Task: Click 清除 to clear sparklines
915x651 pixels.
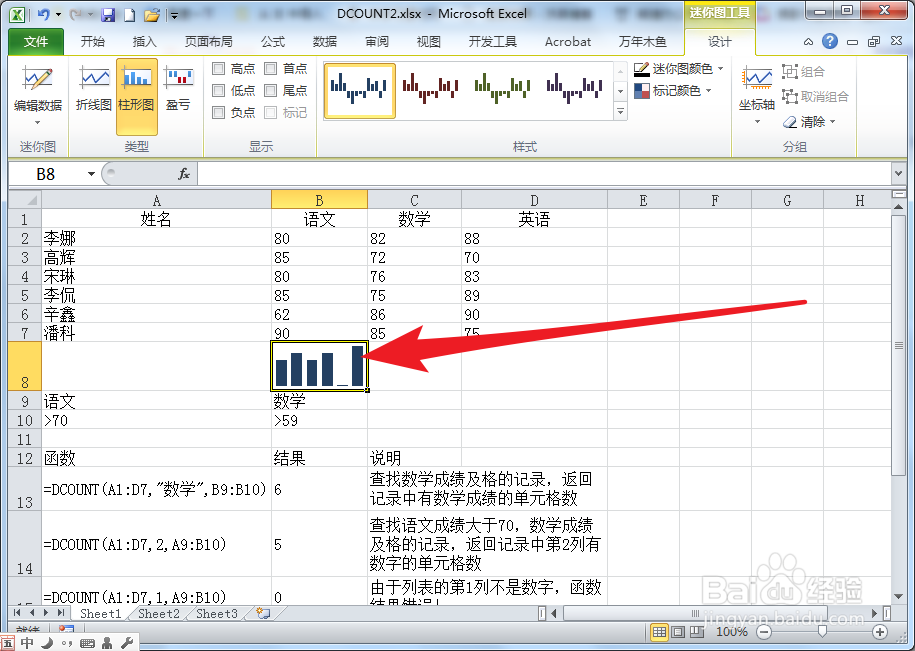Action: 805,122
